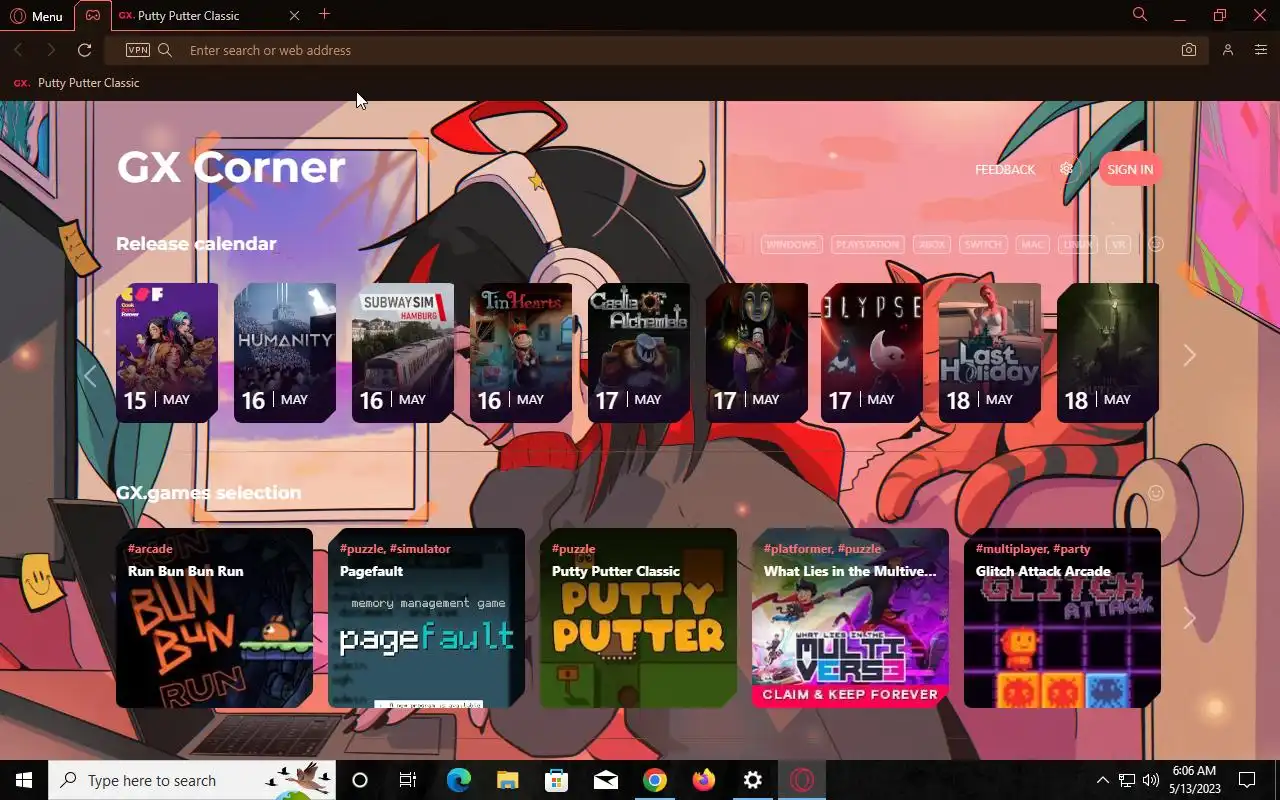Open the 15 May release card
This screenshot has height=800, width=1280.
(167, 352)
